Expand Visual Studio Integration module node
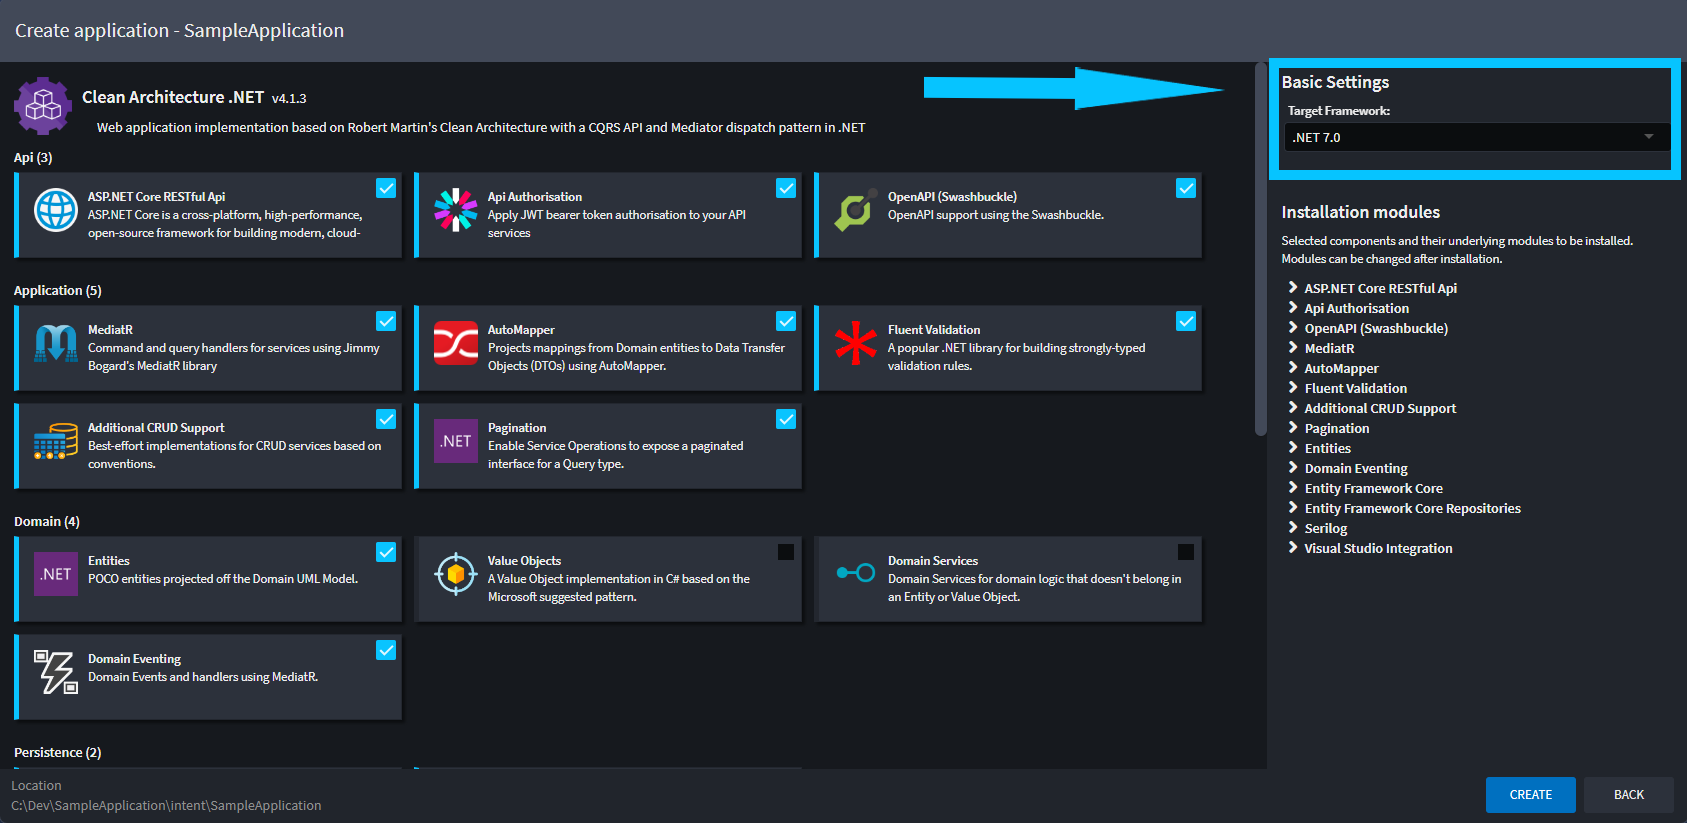 pos(1293,548)
